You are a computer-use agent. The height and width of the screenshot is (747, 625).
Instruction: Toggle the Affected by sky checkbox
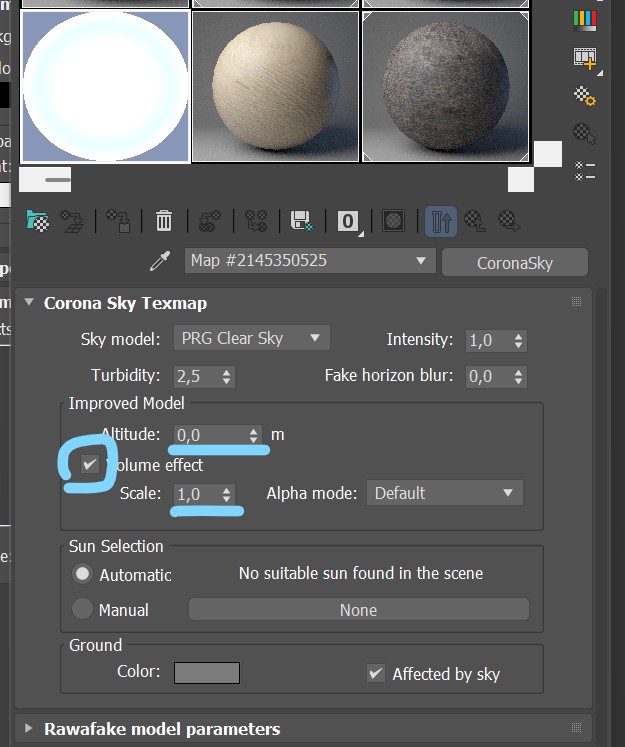coord(376,673)
